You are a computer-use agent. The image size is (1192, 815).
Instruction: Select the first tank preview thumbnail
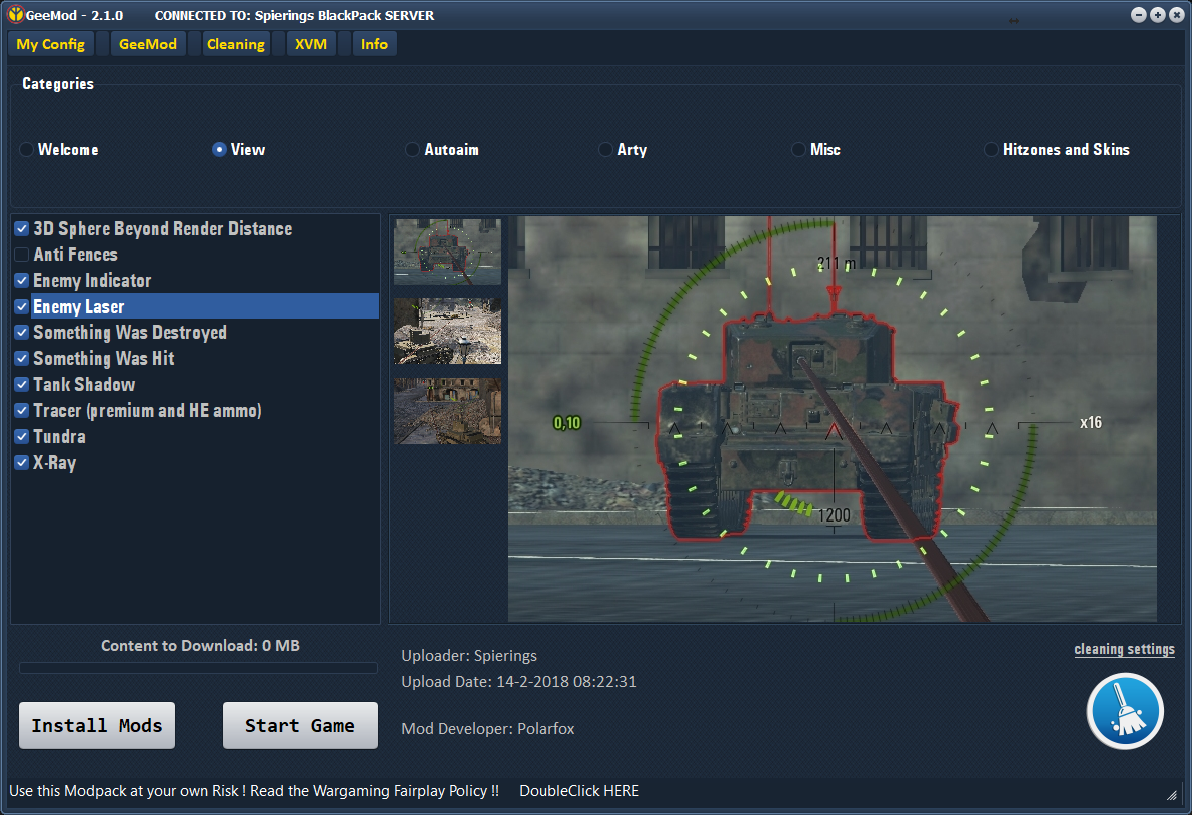tap(447, 252)
